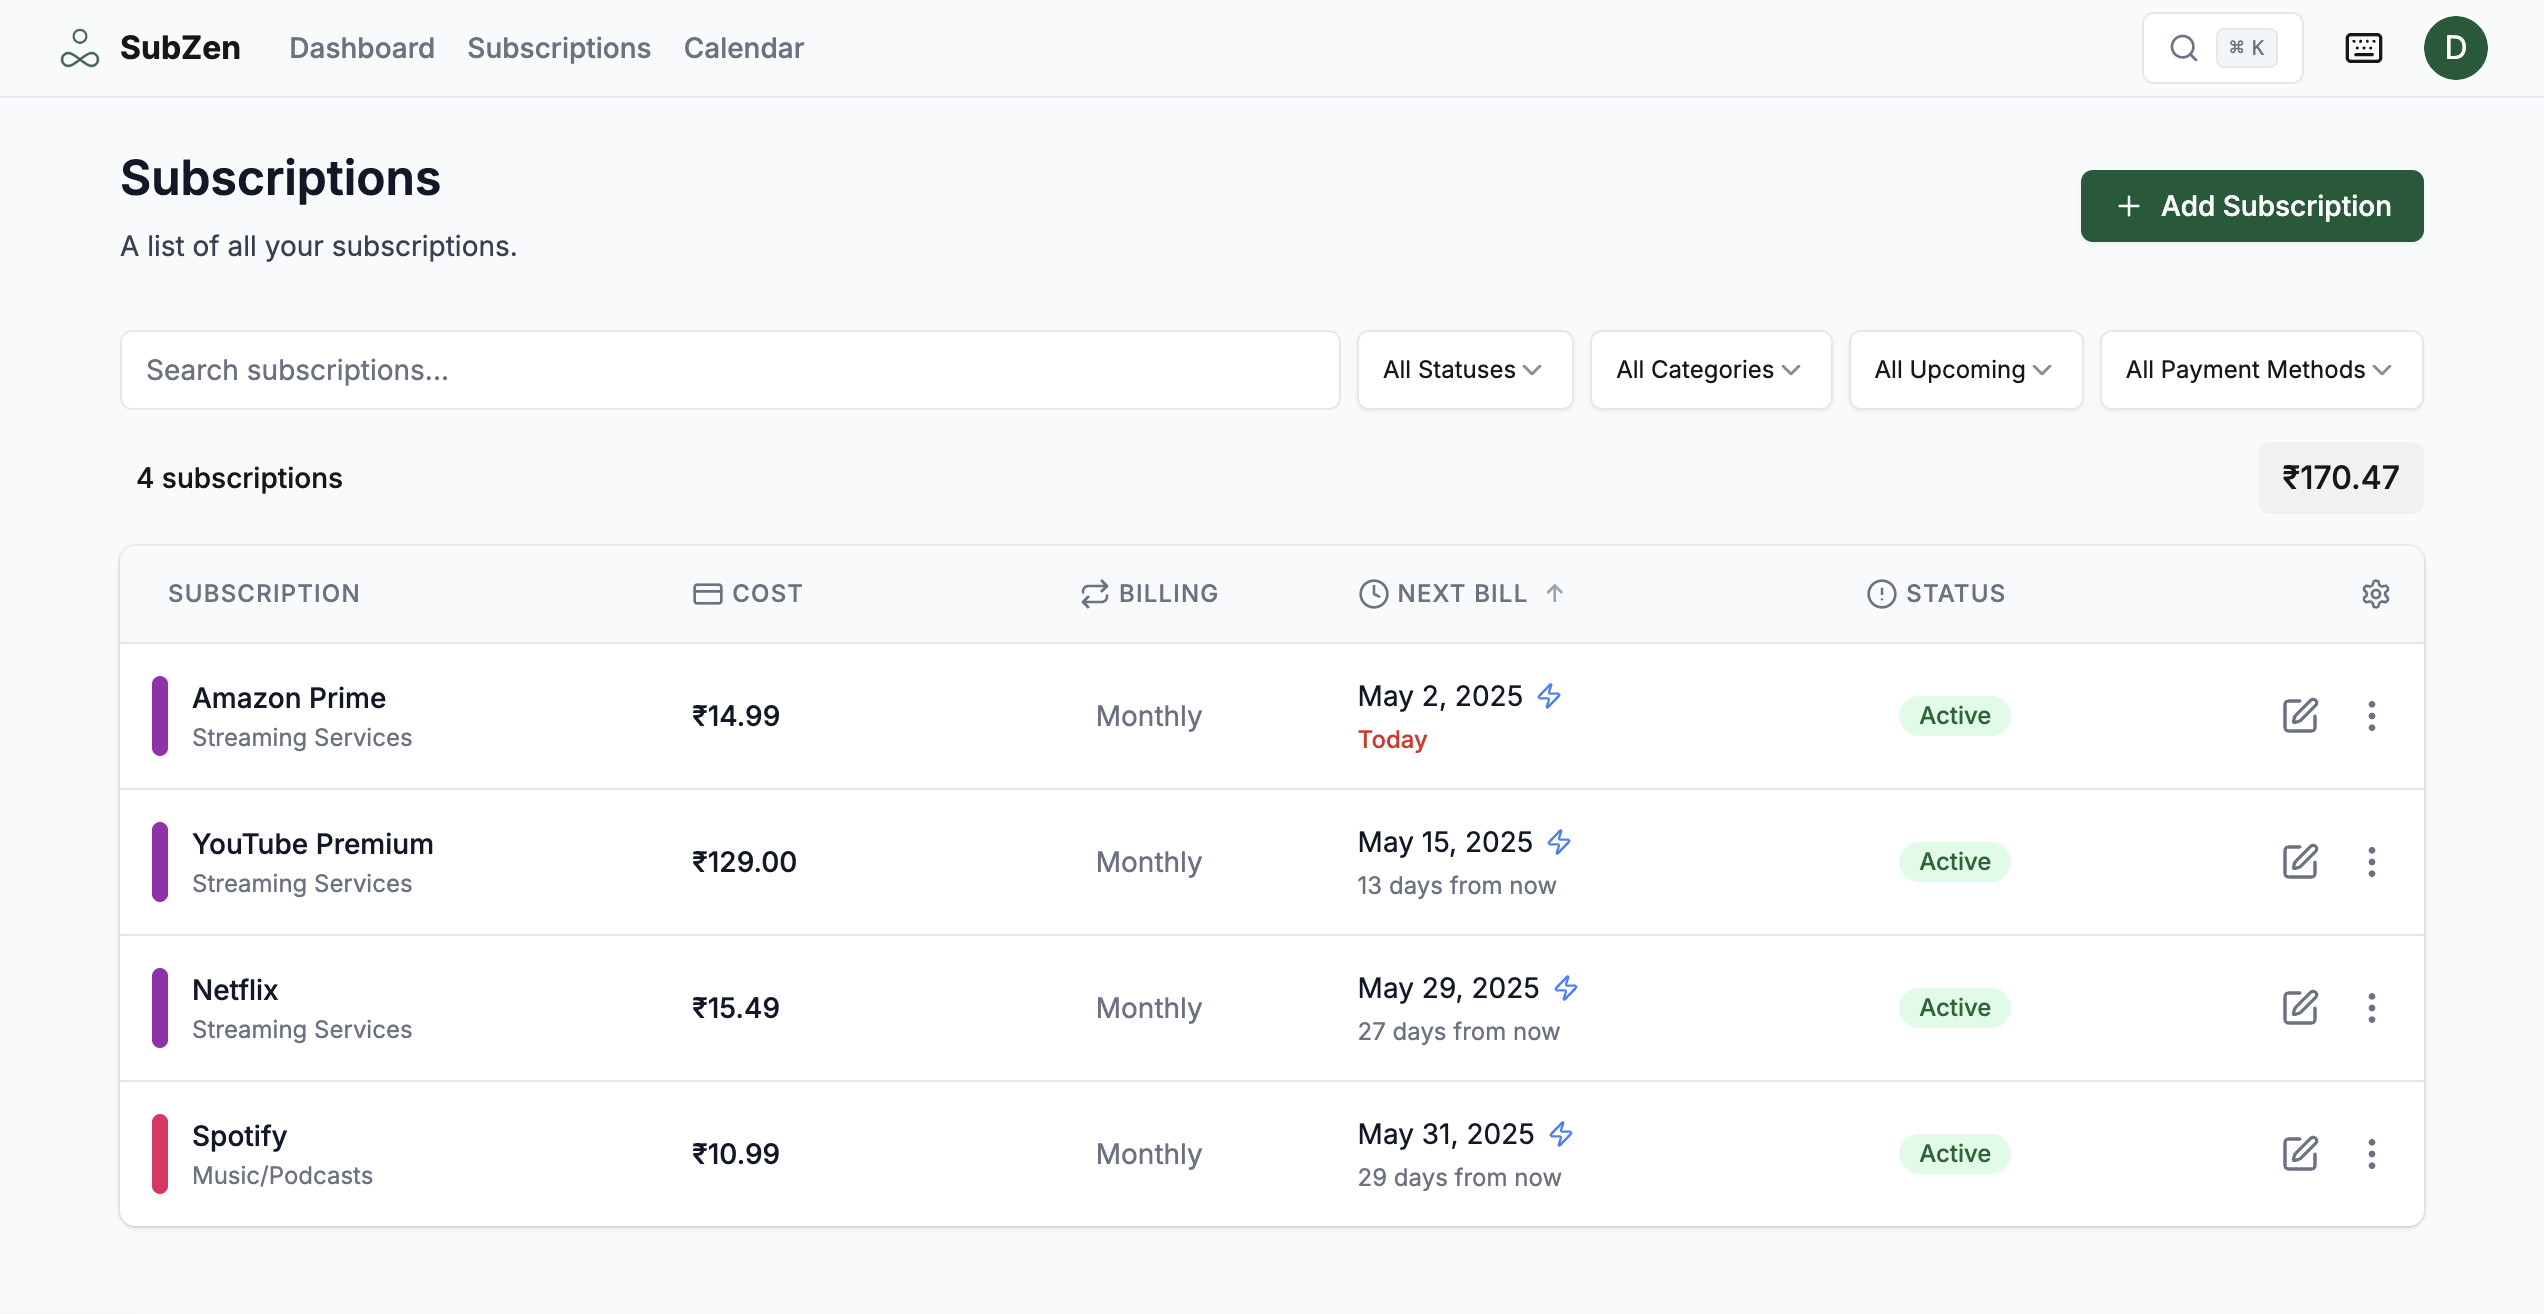Click the SubZen logo icon
This screenshot has height=1314, width=2544.
coord(79,48)
